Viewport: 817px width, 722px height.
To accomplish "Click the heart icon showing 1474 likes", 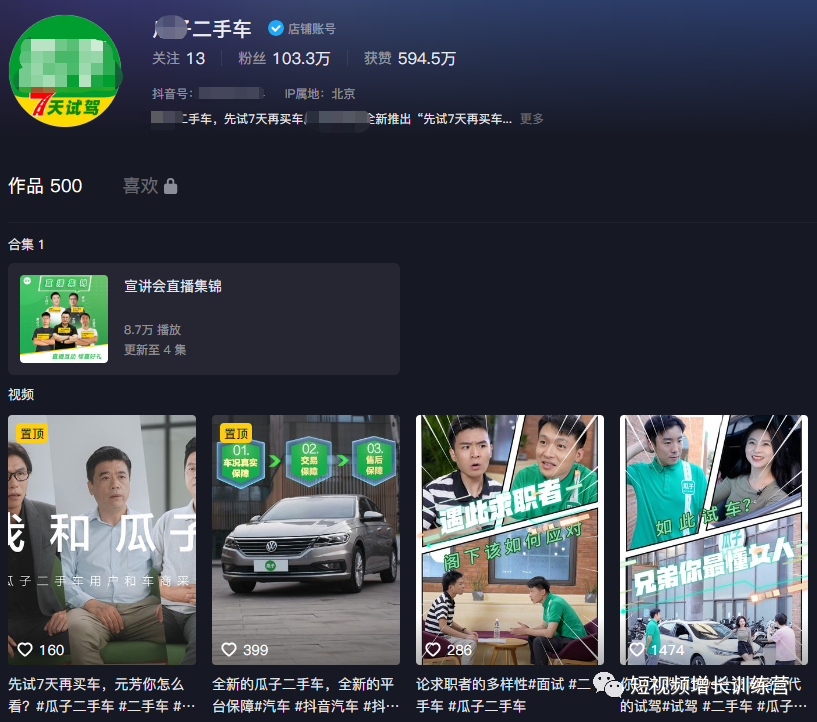I will pyautogui.click(x=636, y=650).
